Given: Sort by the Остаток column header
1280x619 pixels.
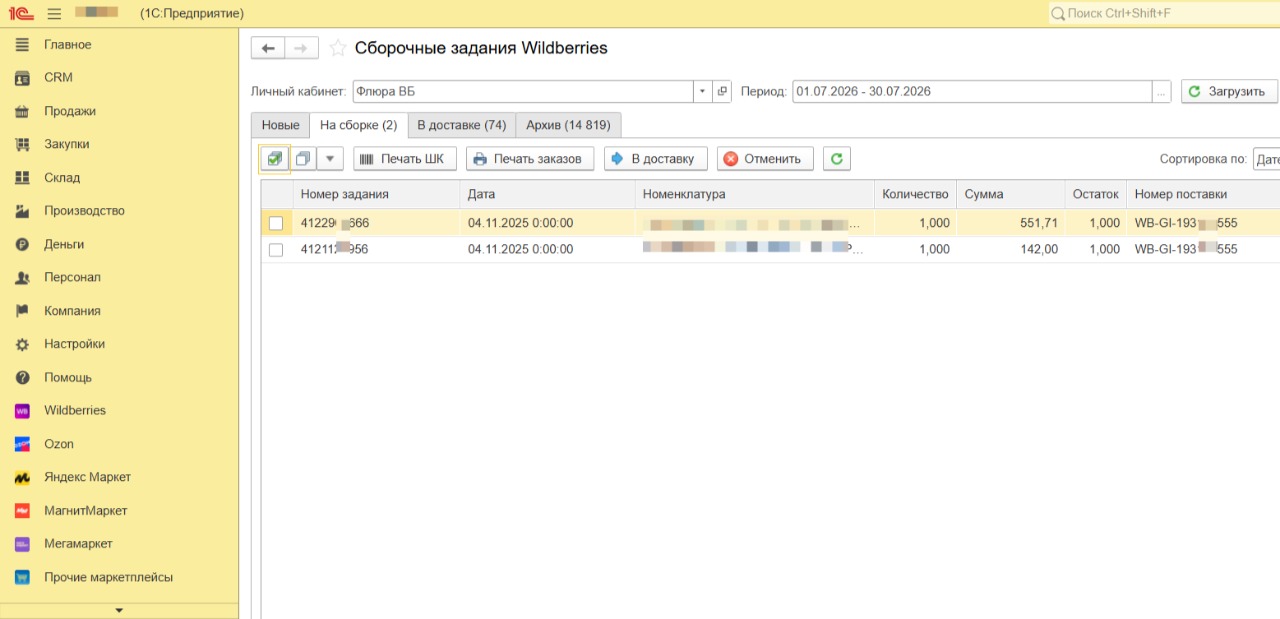Looking at the screenshot, I should tap(1095, 194).
